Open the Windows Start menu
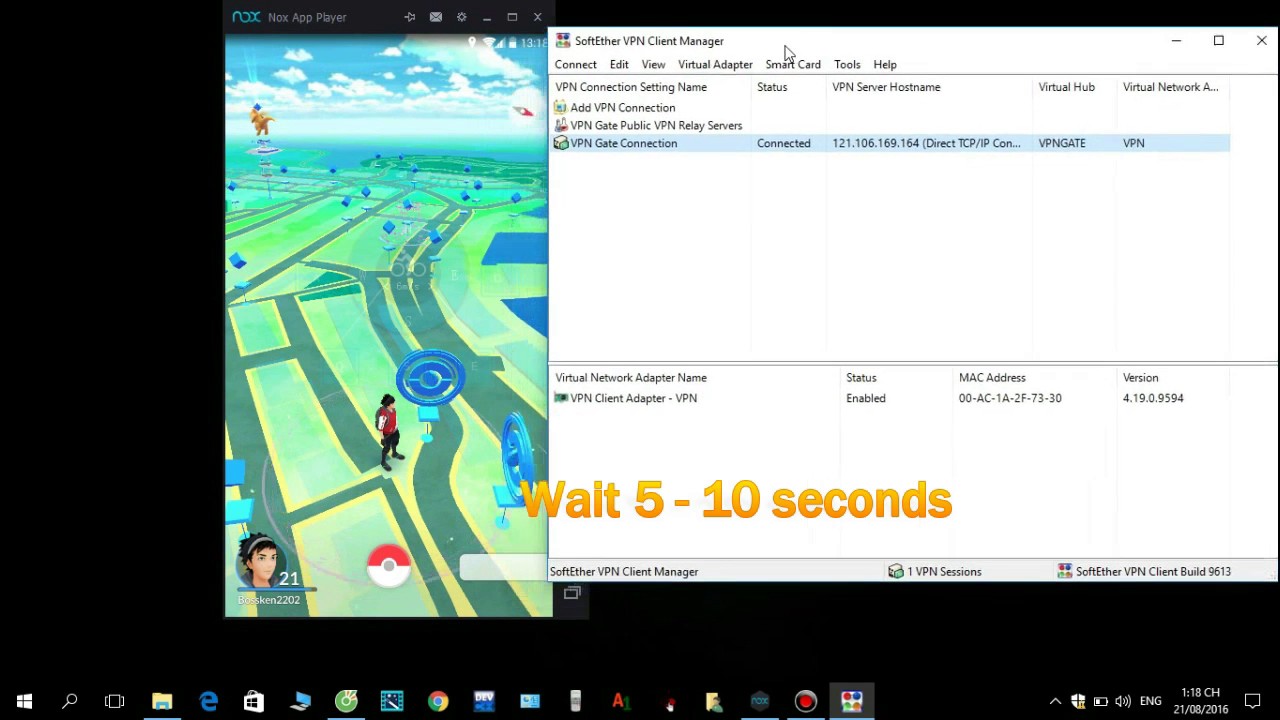The image size is (1280, 720). pos(24,701)
